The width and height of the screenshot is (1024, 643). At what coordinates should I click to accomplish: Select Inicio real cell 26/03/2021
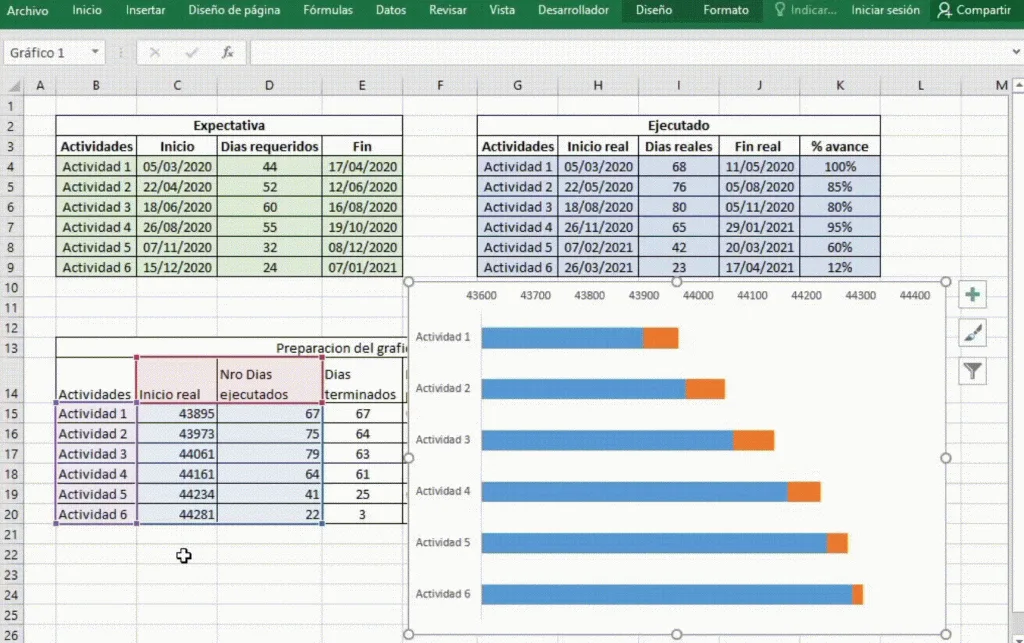click(598, 268)
